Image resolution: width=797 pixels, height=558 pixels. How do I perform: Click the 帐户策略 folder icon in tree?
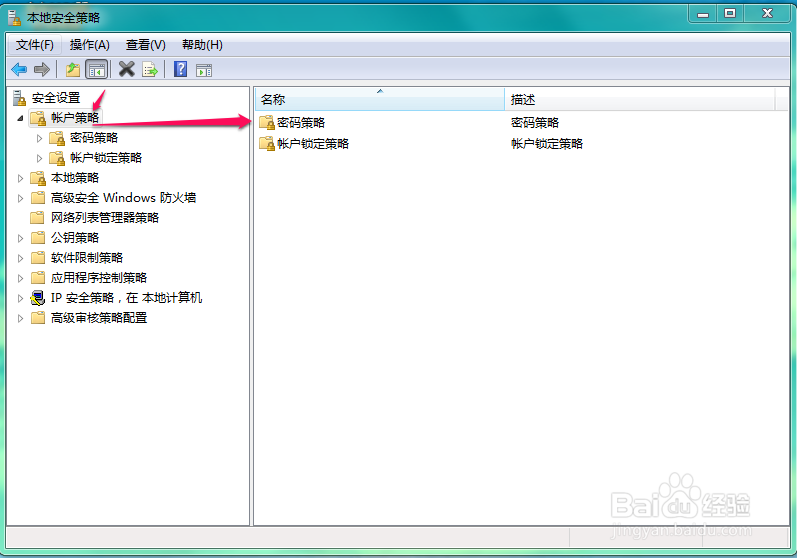click(x=38, y=118)
